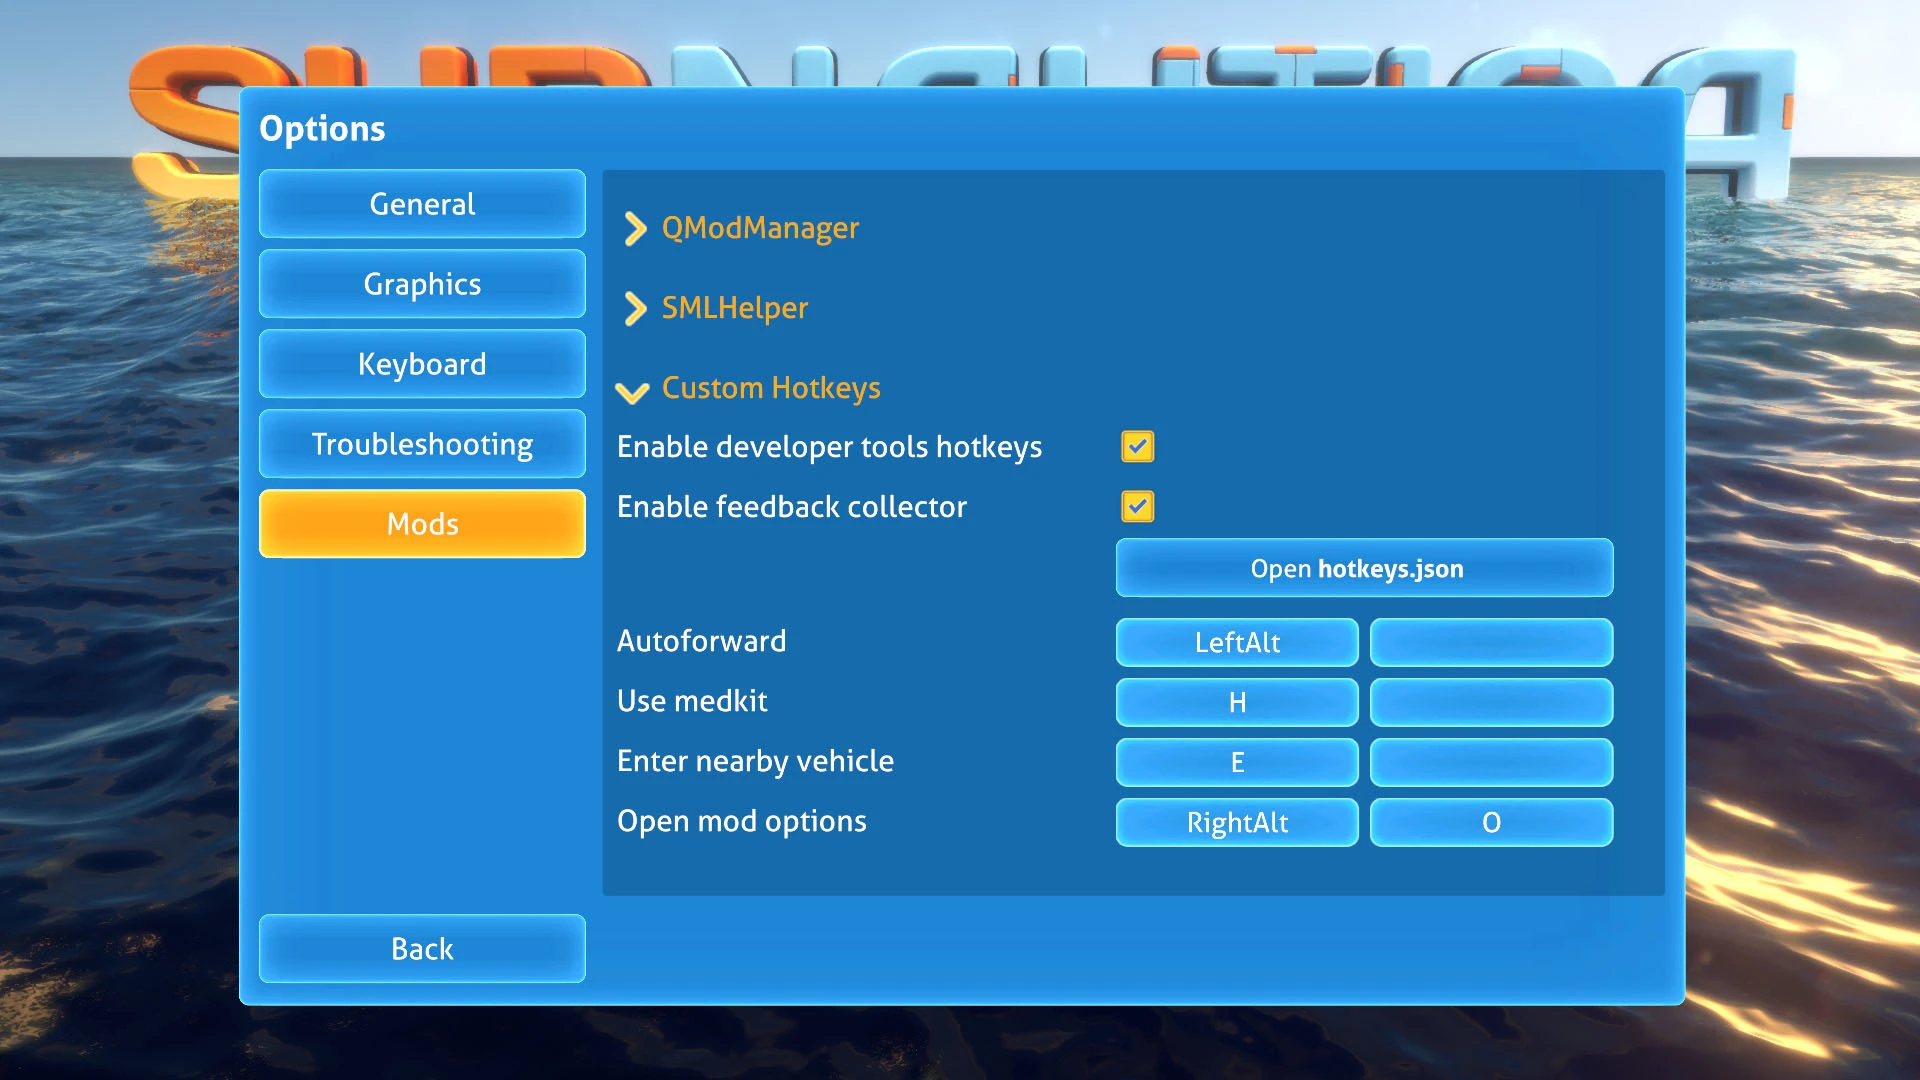Open the General options tab
This screenshot has width=1920, height=1080.
422,204
